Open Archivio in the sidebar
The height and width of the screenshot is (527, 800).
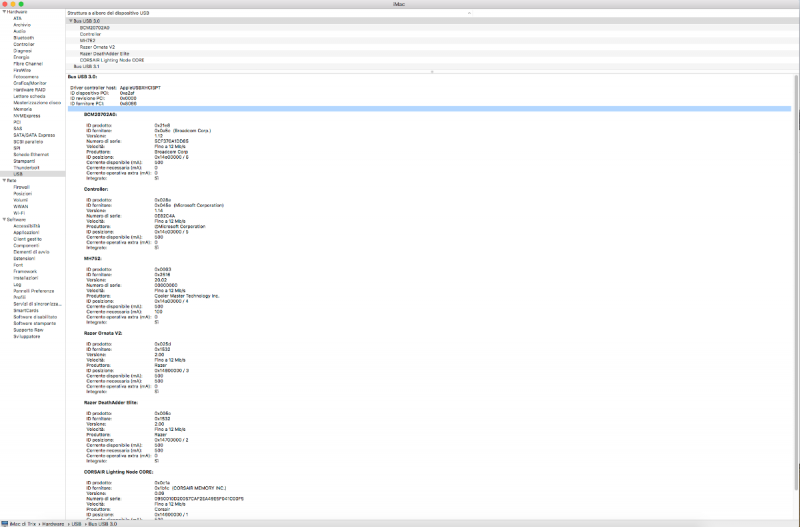tap(22, 25)
